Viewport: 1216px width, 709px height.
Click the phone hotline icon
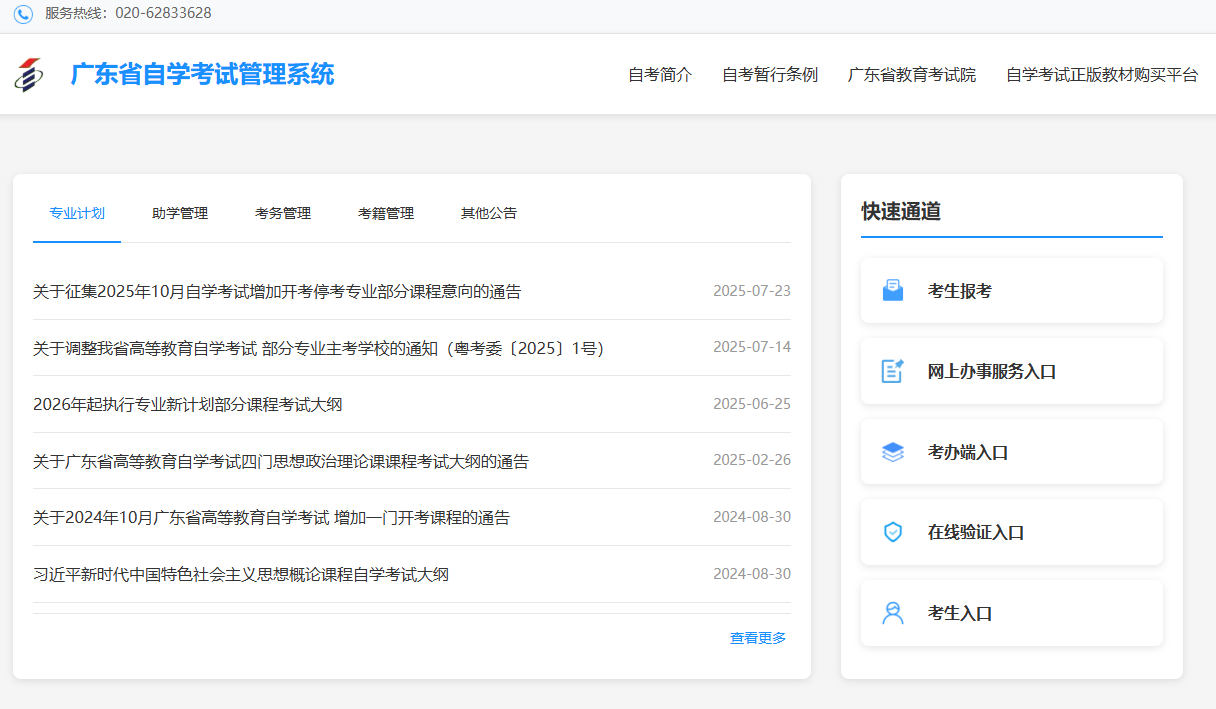[23, 14]
